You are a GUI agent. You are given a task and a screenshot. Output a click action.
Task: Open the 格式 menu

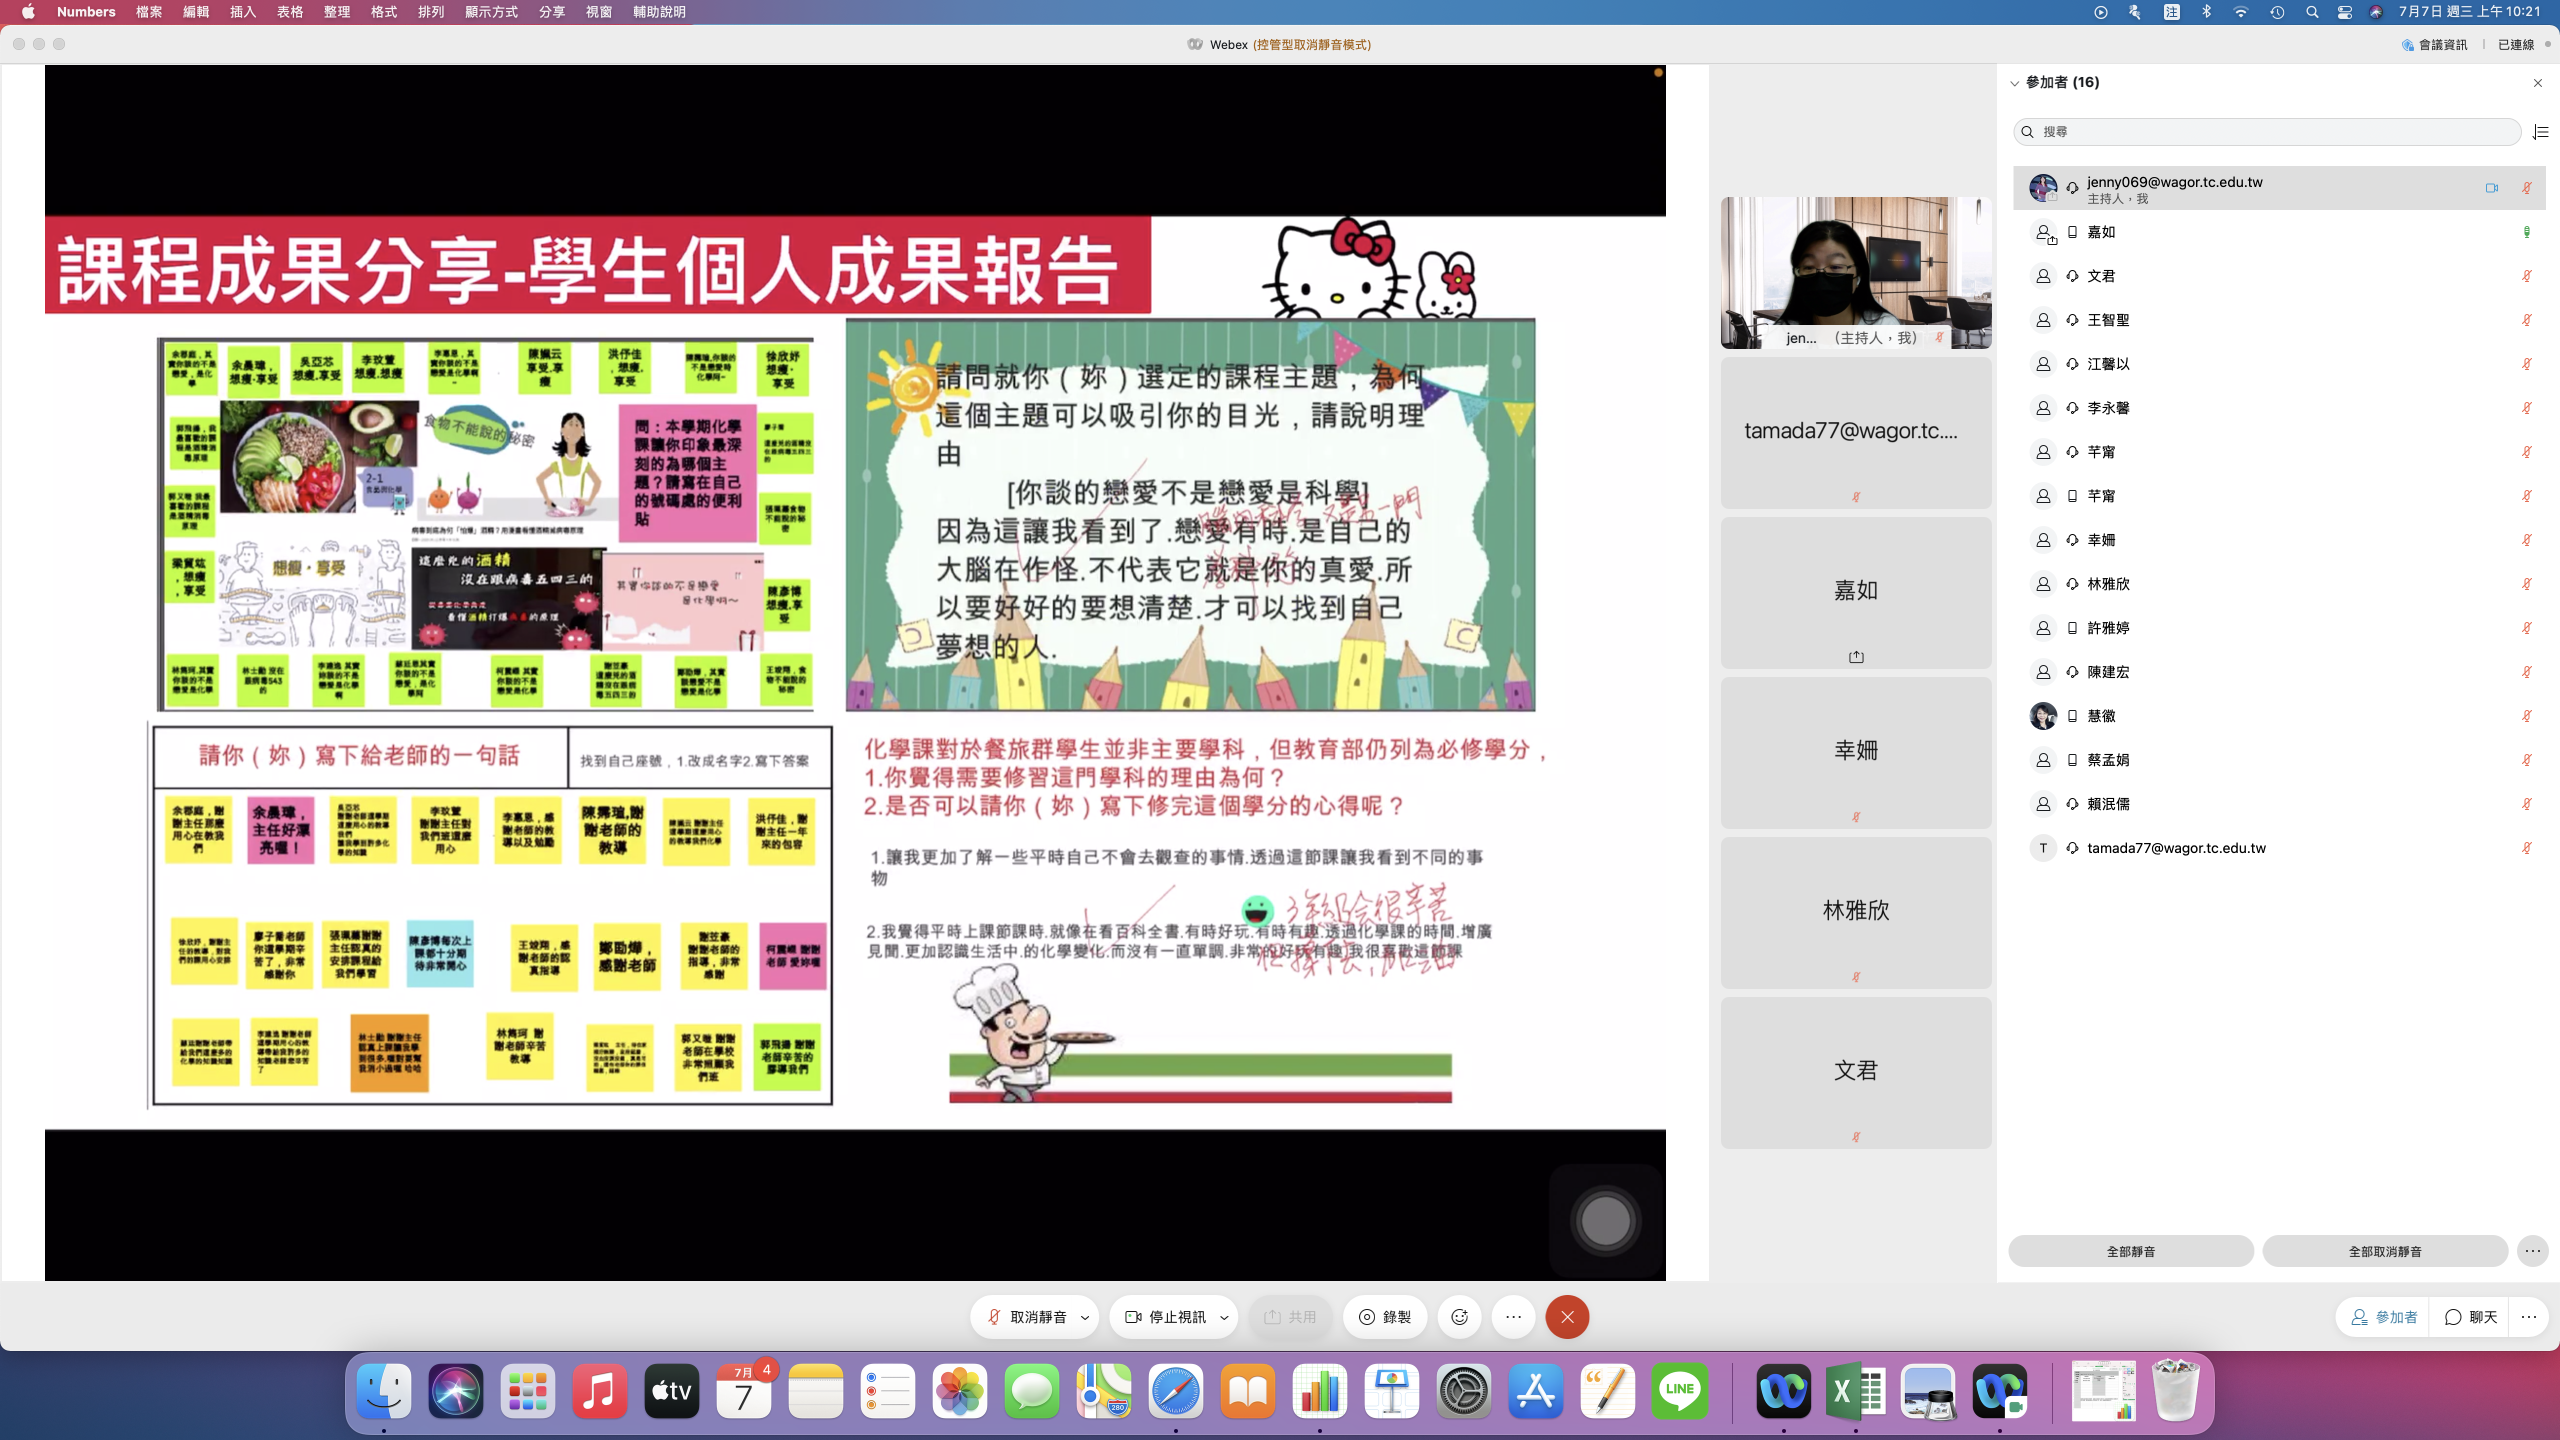(383, 12)
